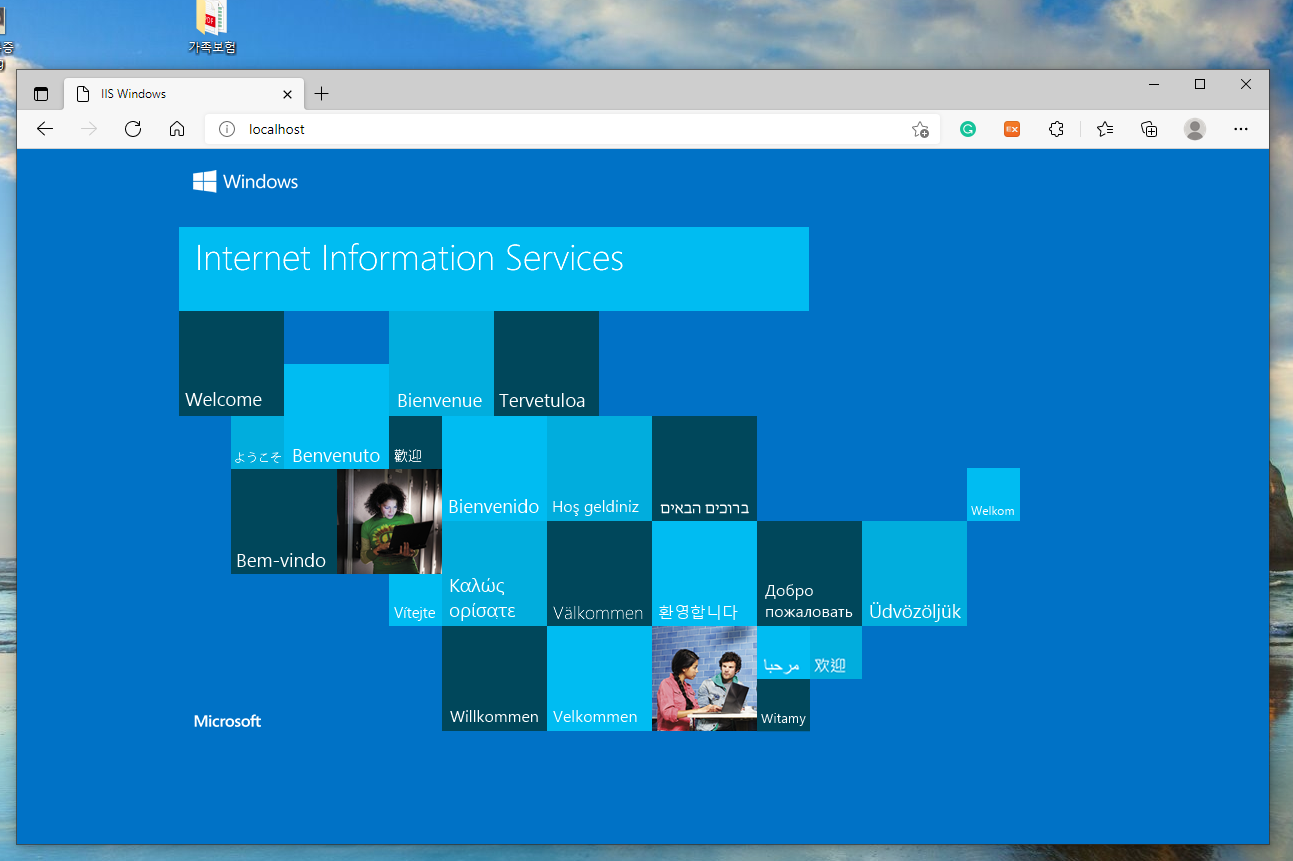Open the Favorites list icon
The height and width of the screenshot is (861, 1293).
click(1105, 129)
